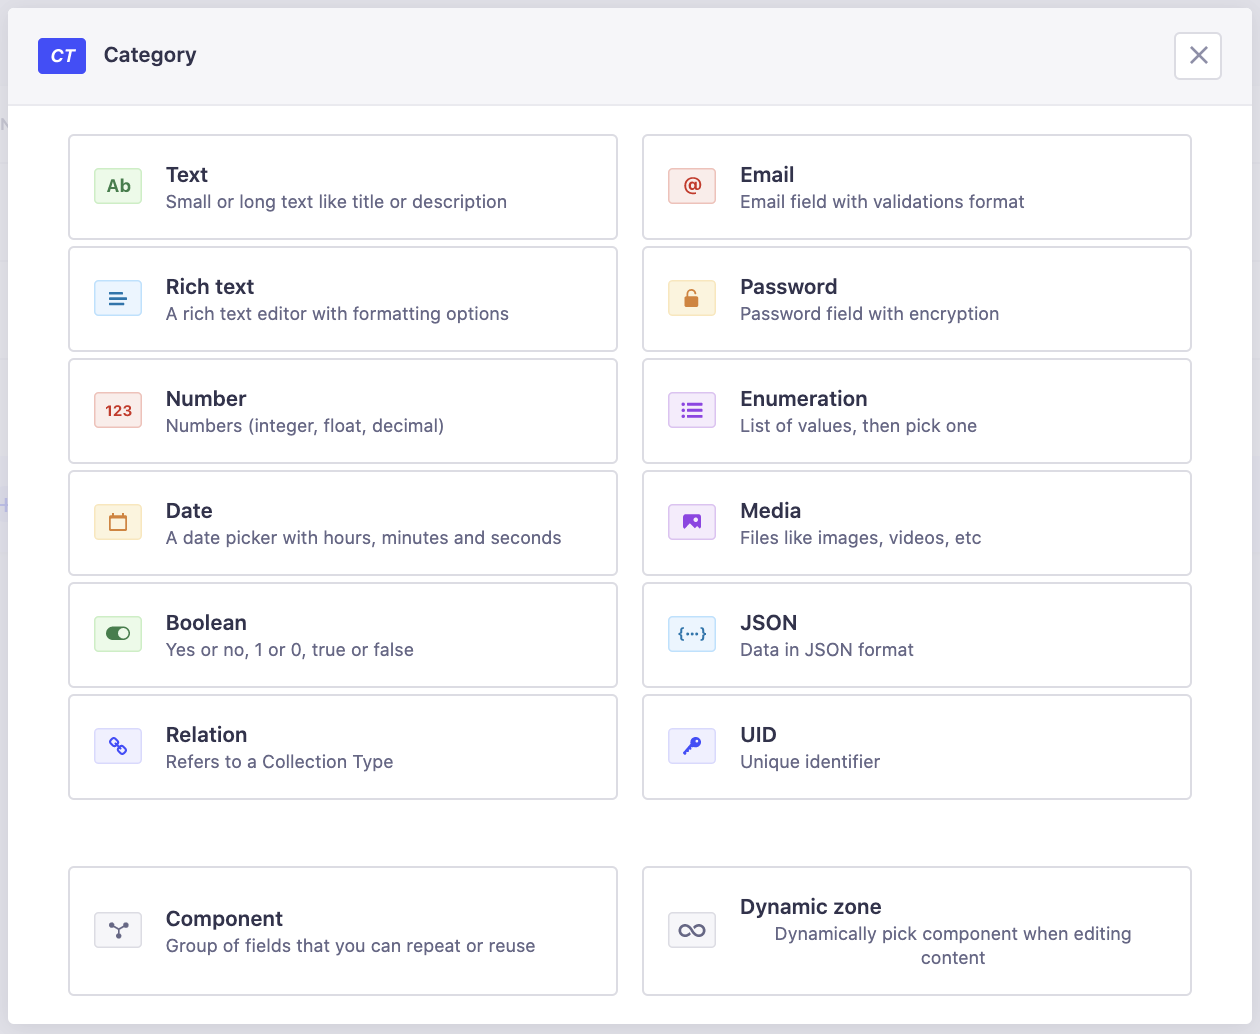Click the blue CT Category badge
1260x1034 pixels.
(62, 56)
